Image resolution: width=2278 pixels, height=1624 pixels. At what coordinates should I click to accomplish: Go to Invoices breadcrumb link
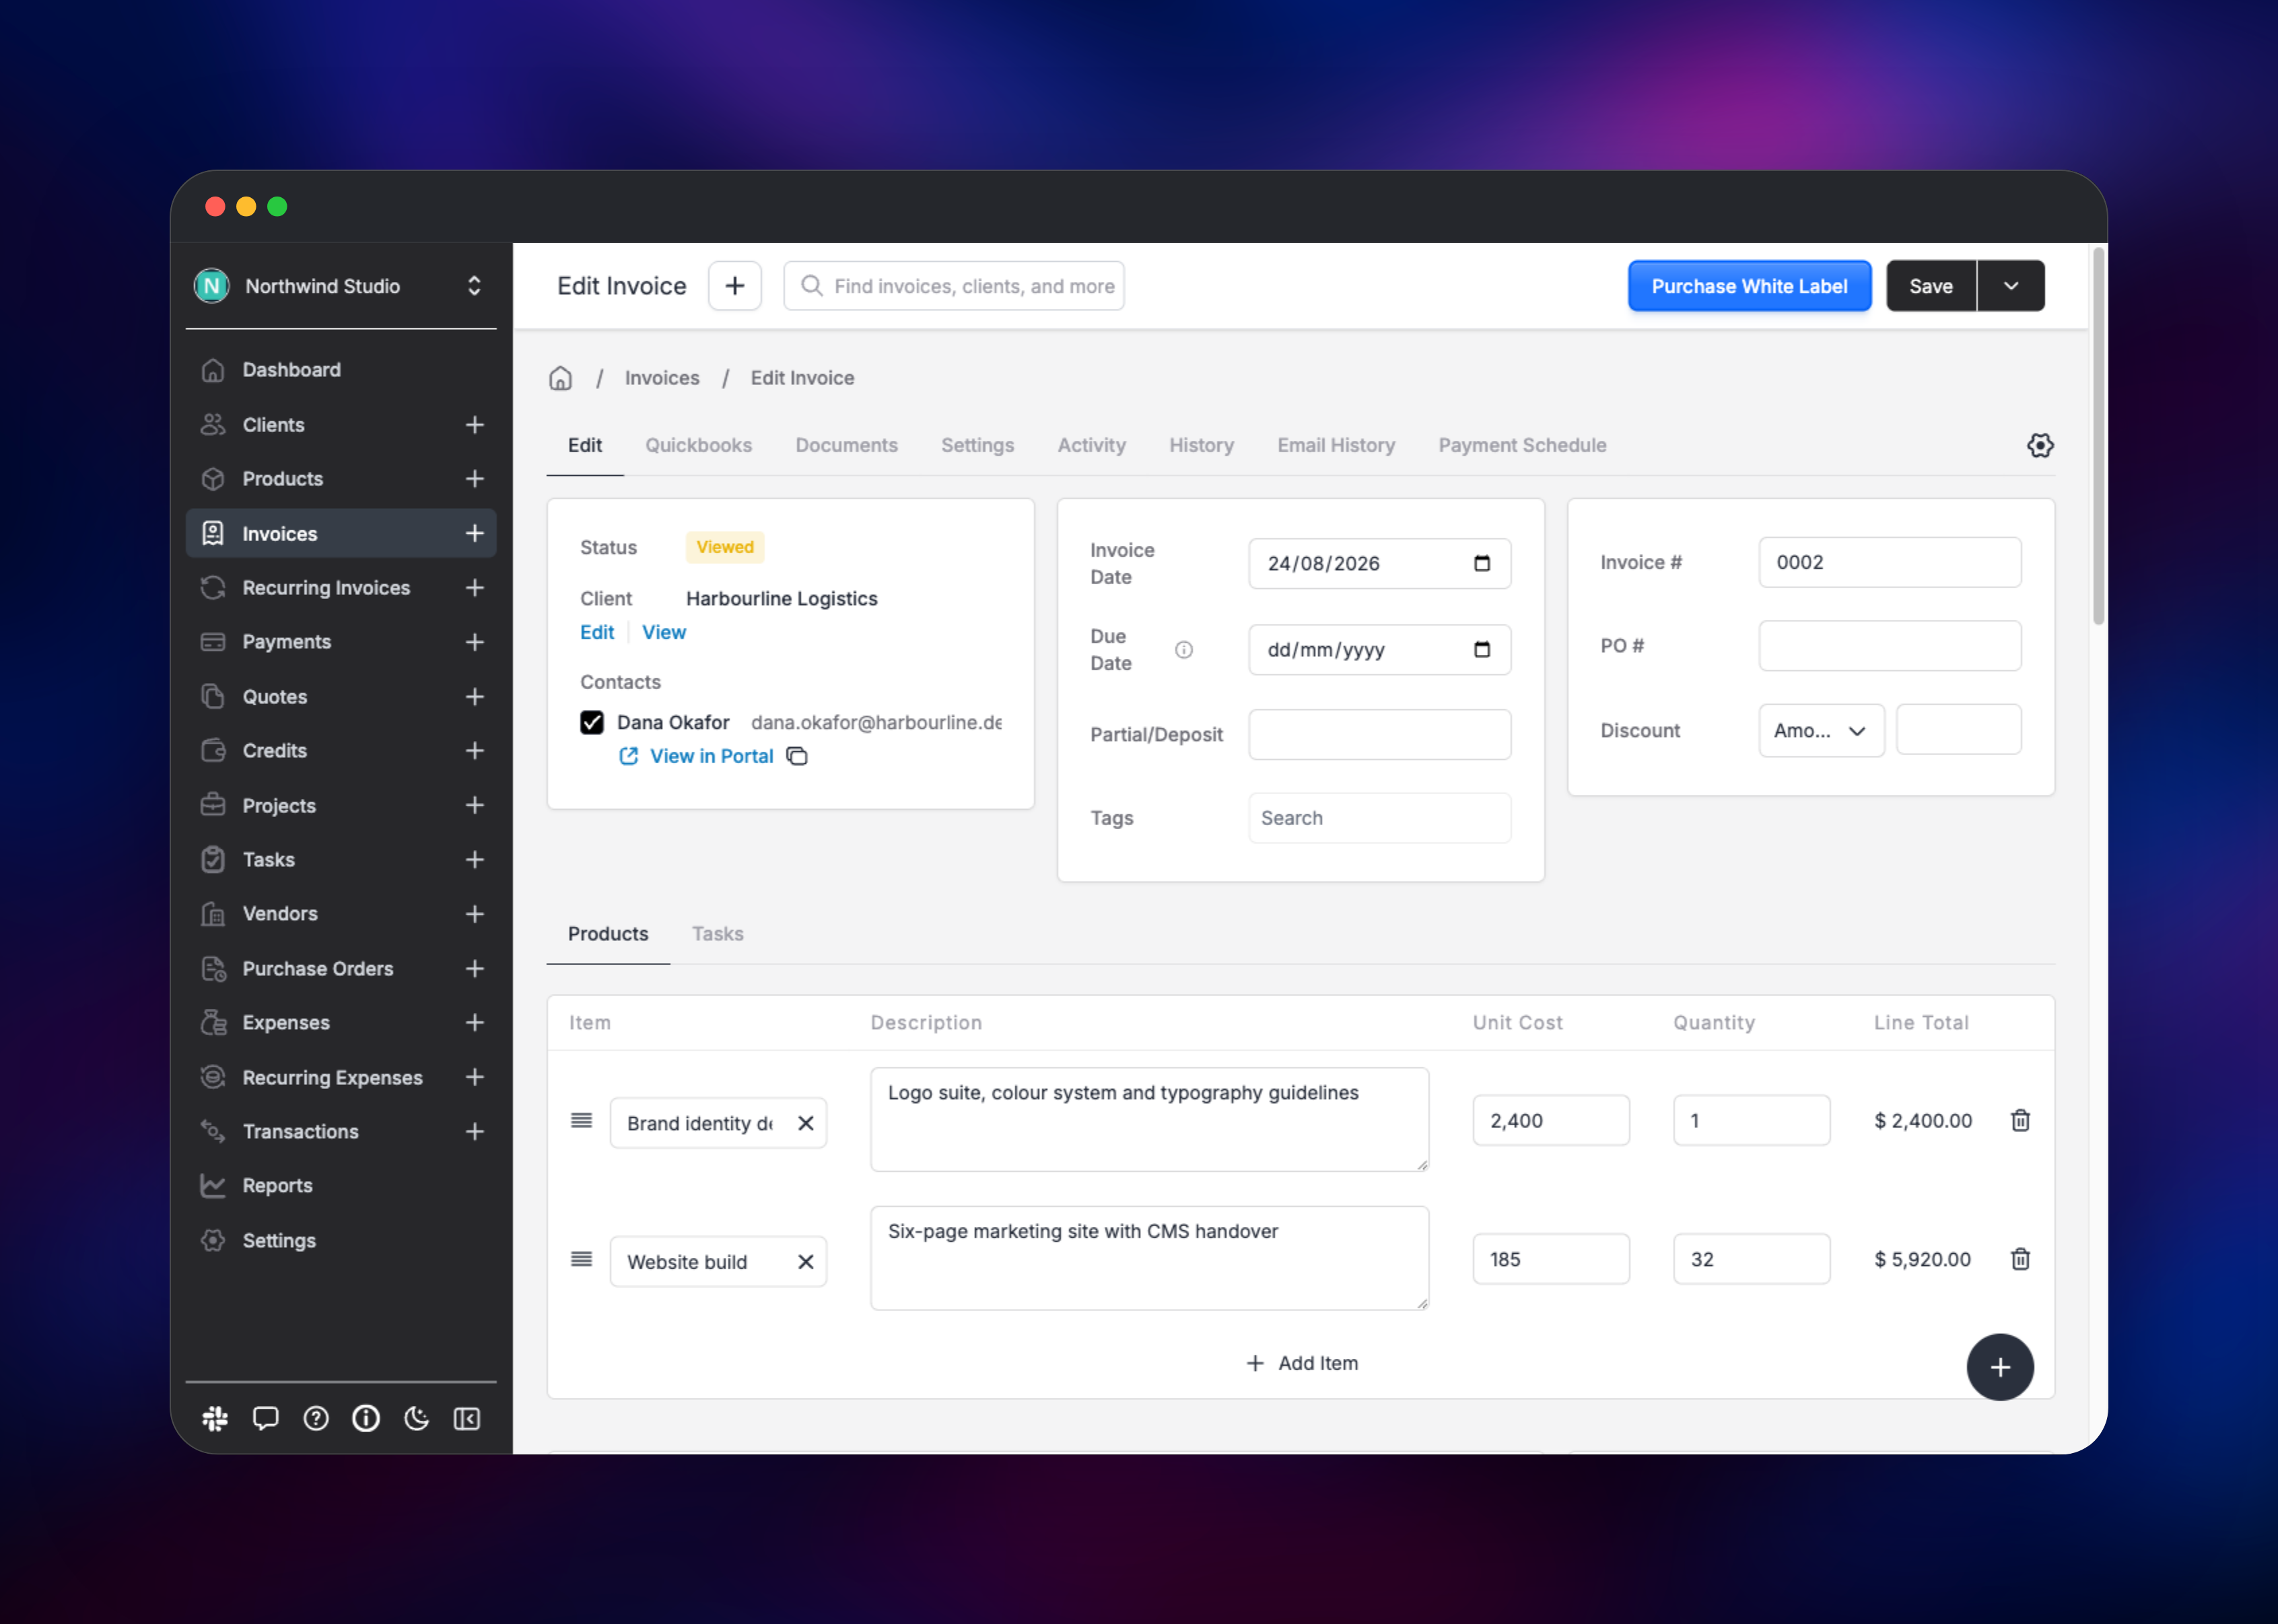tap(662, 378)
